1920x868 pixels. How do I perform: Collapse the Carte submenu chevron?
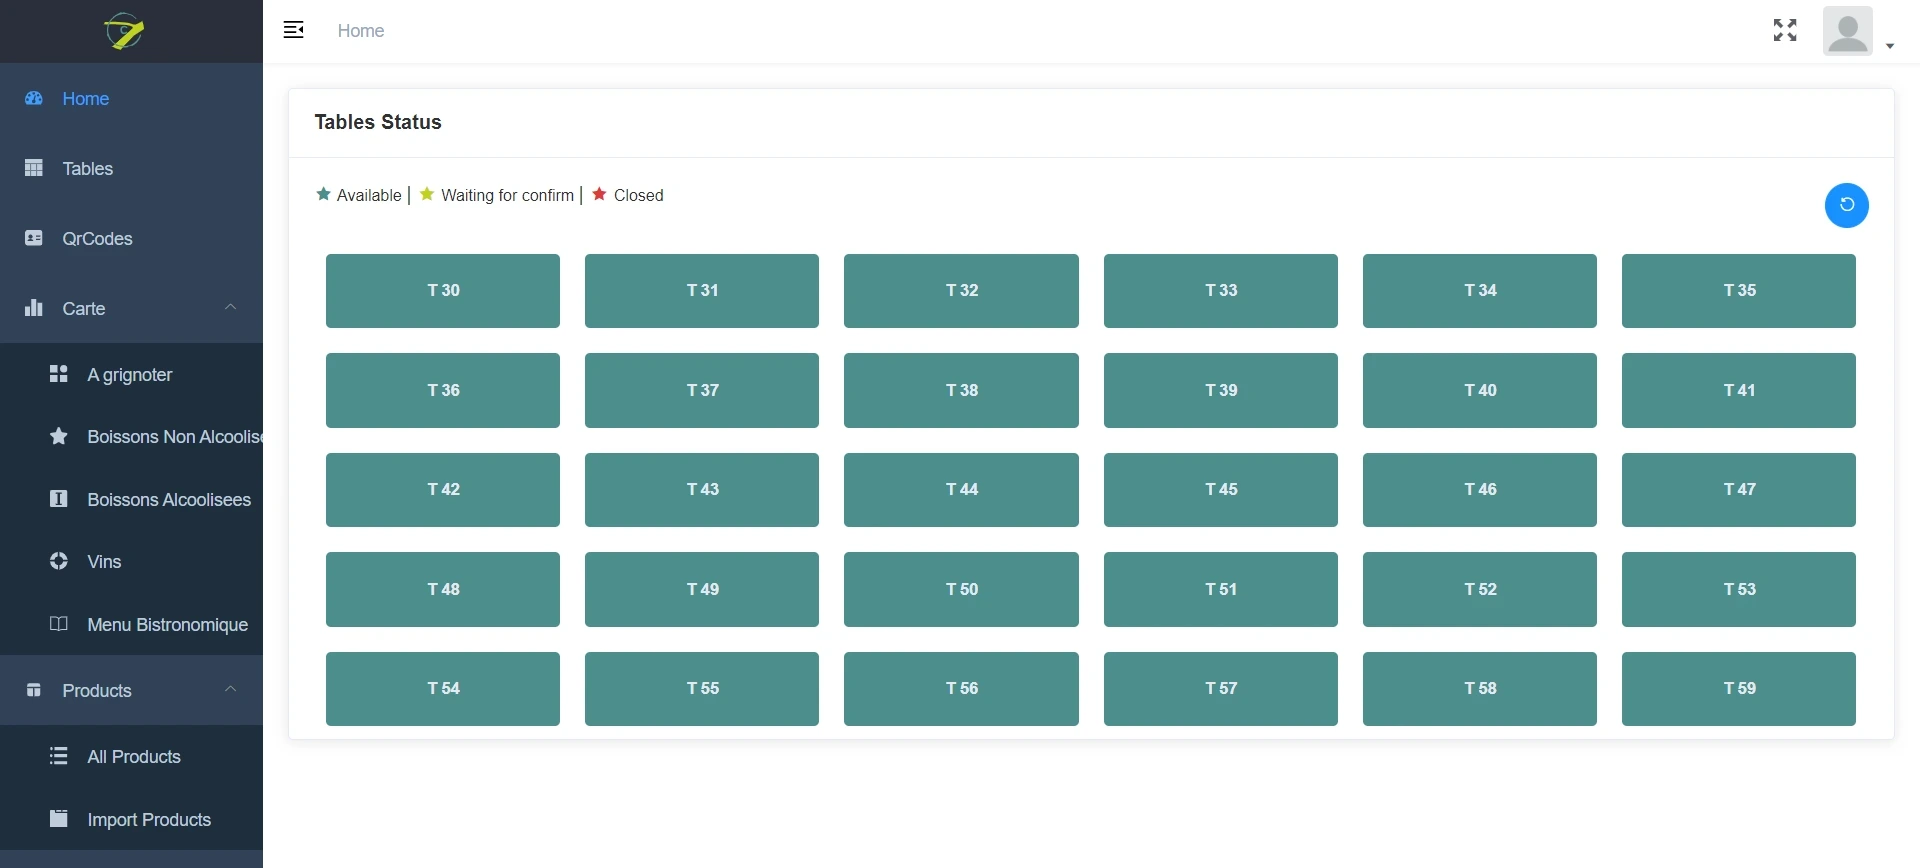point(231,307)
